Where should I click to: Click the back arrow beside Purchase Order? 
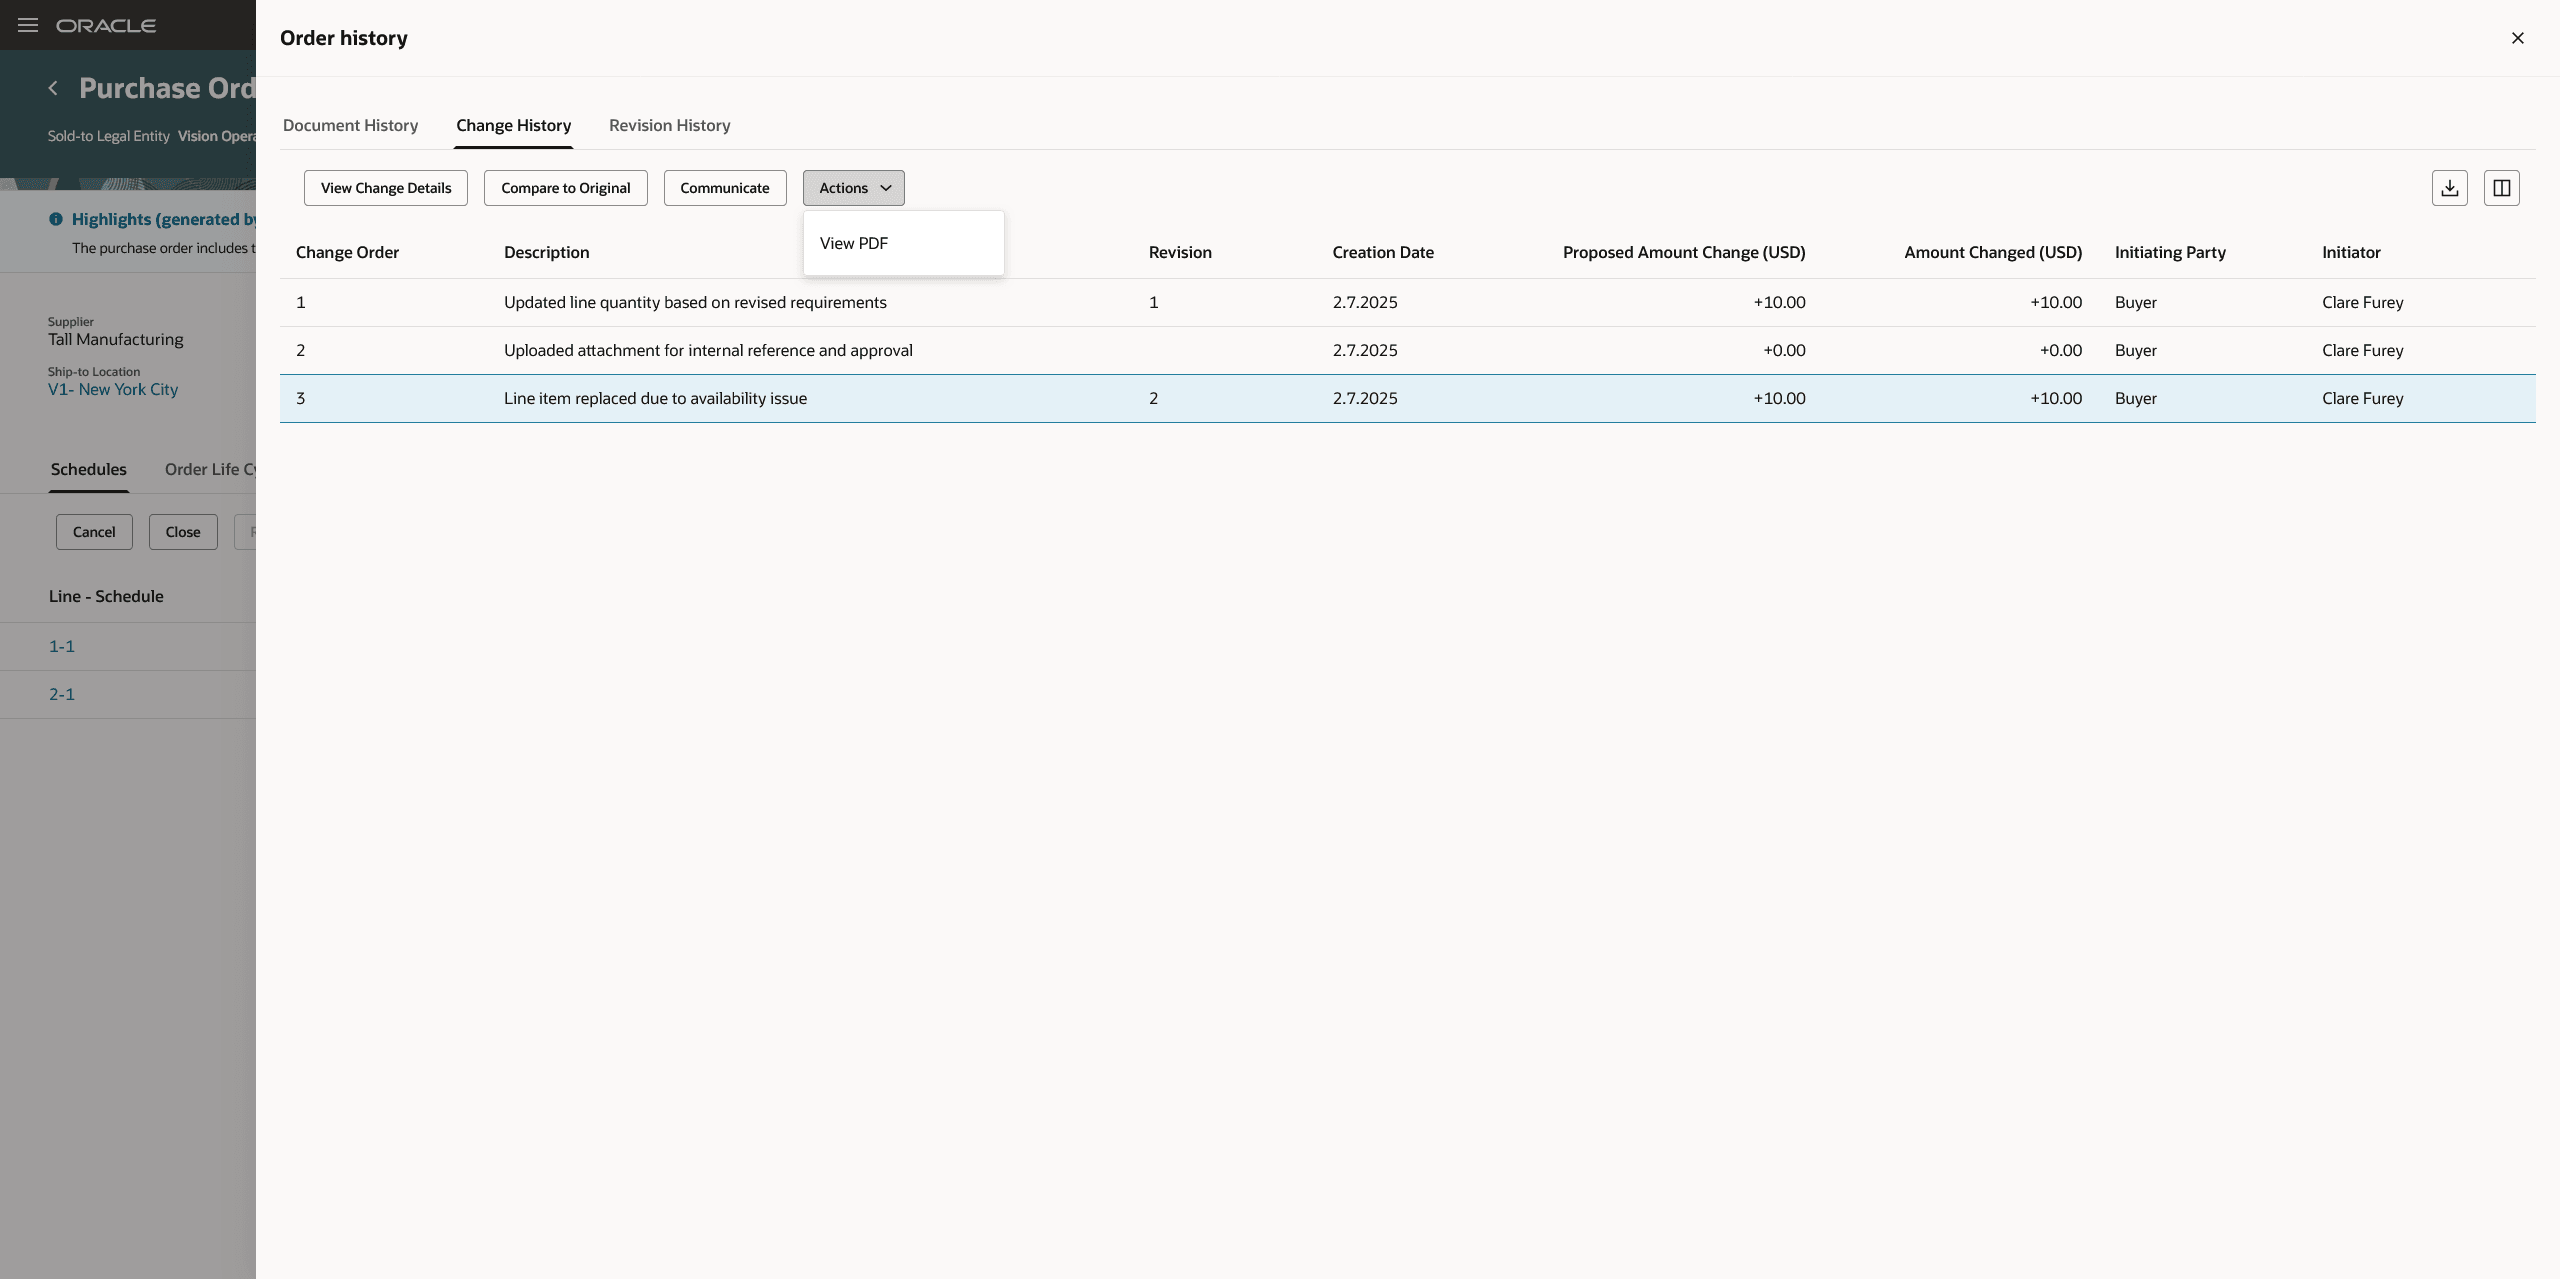tap(53, 88)
